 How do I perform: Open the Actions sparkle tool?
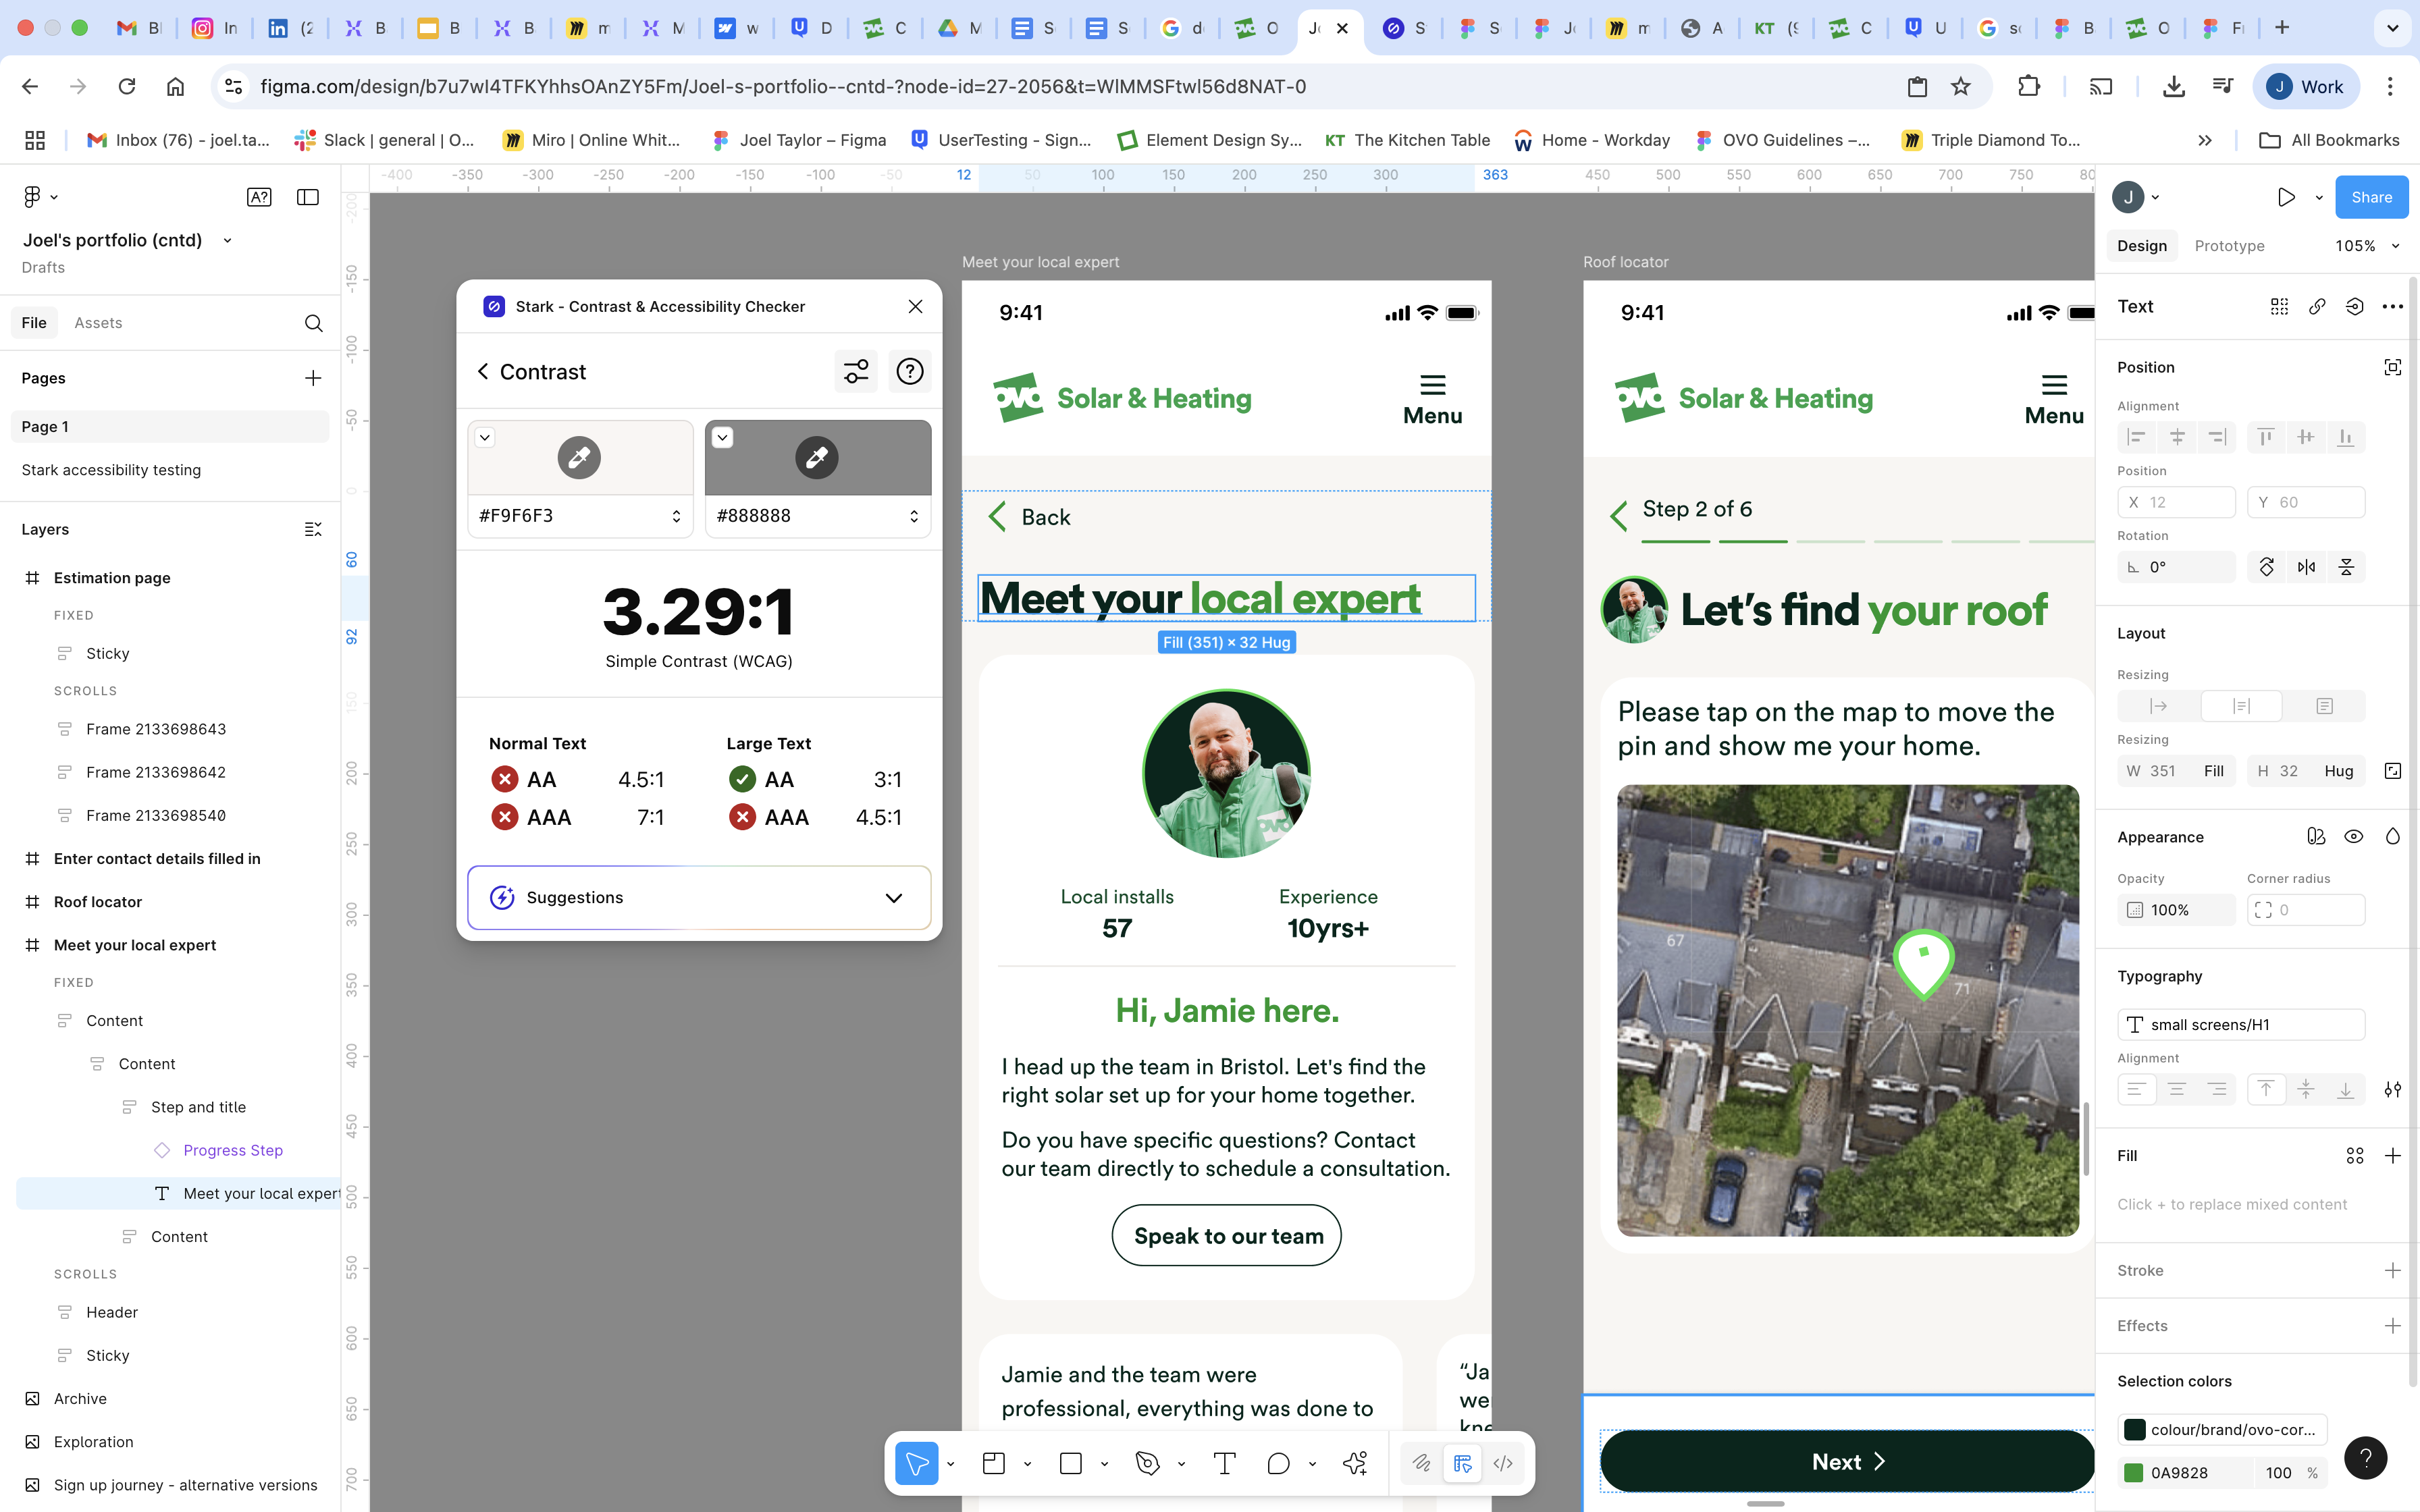point(1355,1463)
